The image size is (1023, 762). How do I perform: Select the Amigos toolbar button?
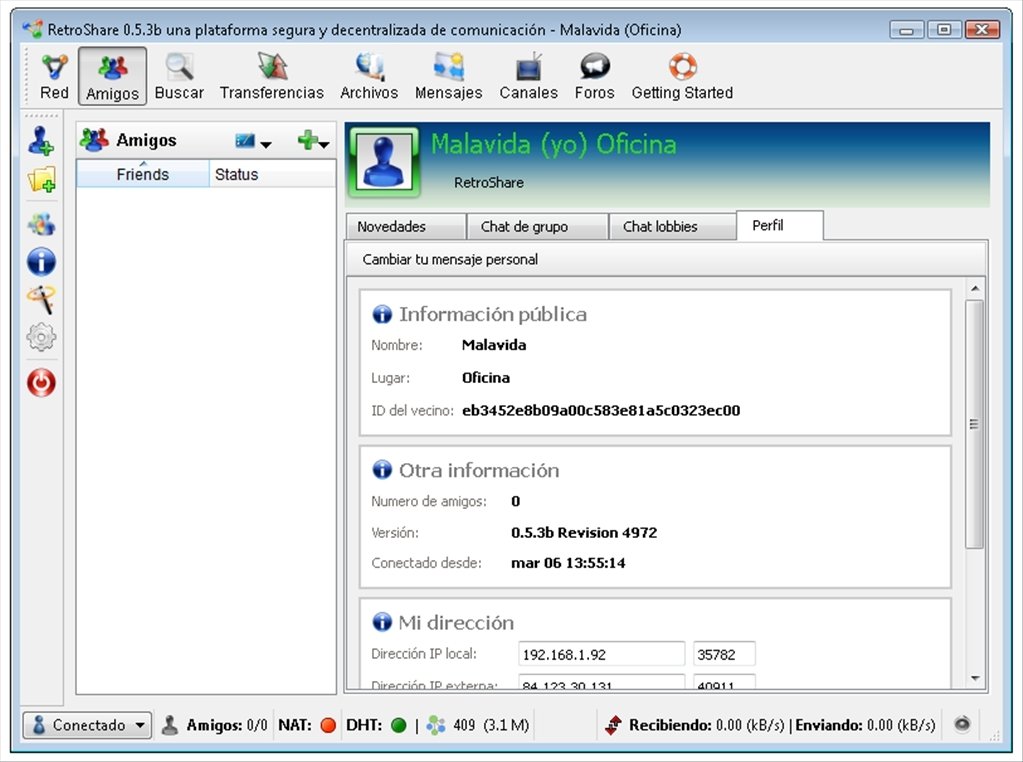112,77
